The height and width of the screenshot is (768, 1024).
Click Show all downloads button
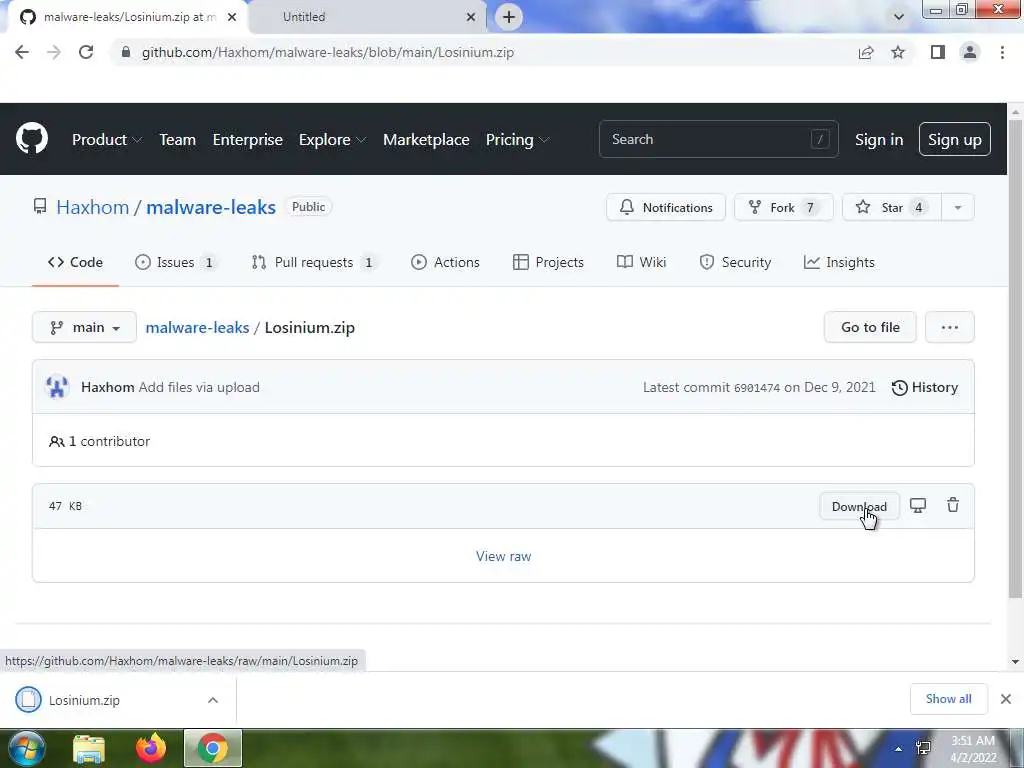948,699
